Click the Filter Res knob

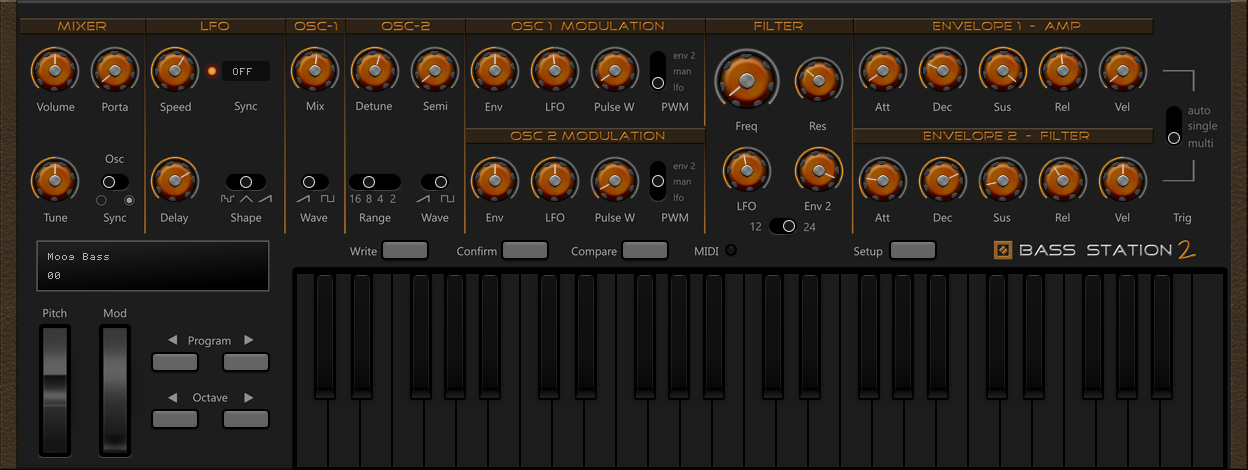(818, 80)
